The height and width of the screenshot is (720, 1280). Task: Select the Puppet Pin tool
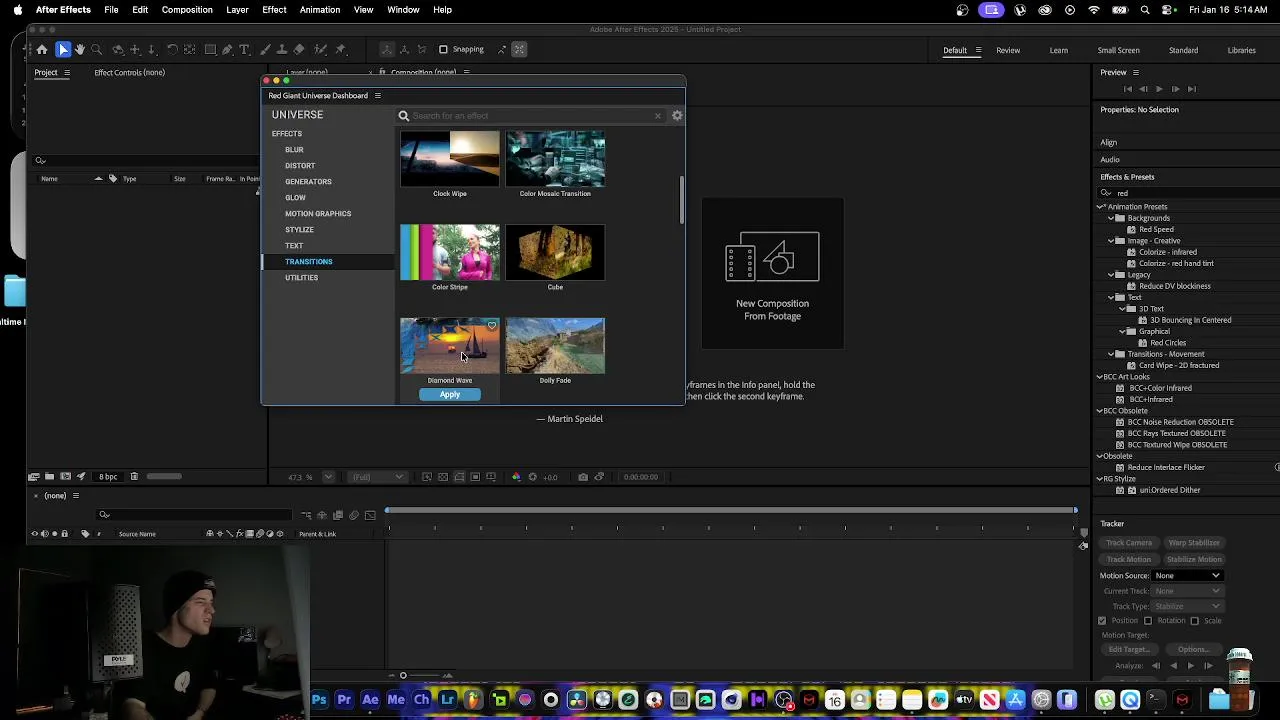340,50
